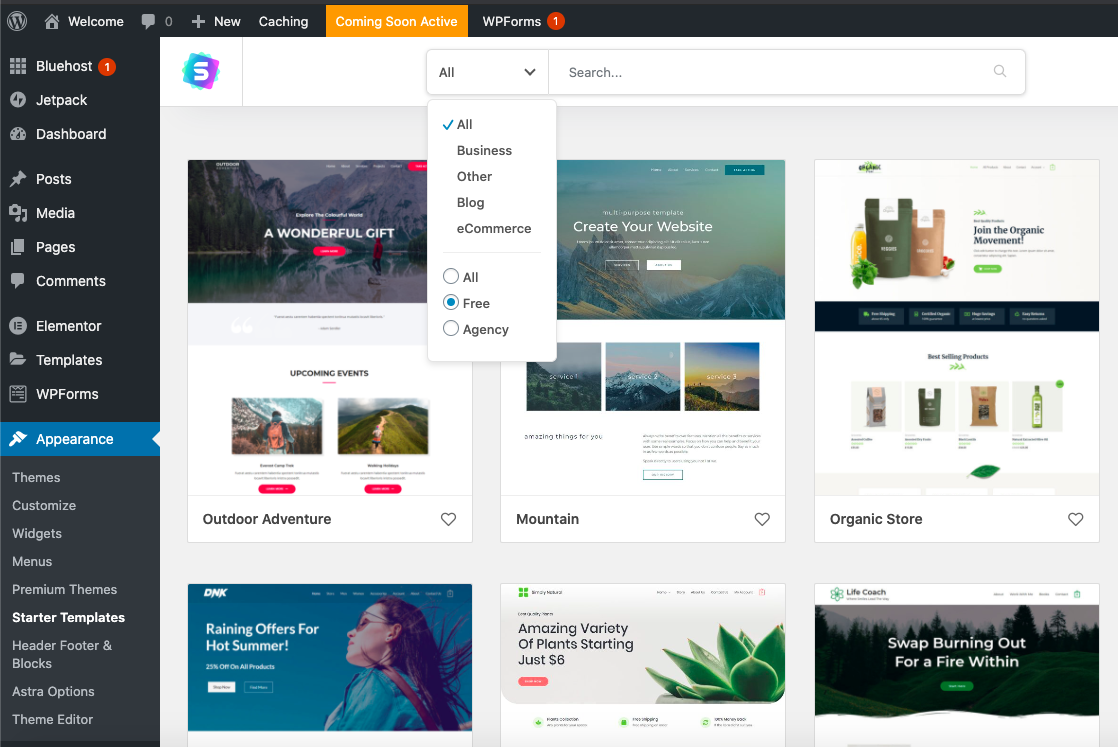Open the DNK Raining Offers template thumbnail
The image size is (1118, 747).
point(329,664)
